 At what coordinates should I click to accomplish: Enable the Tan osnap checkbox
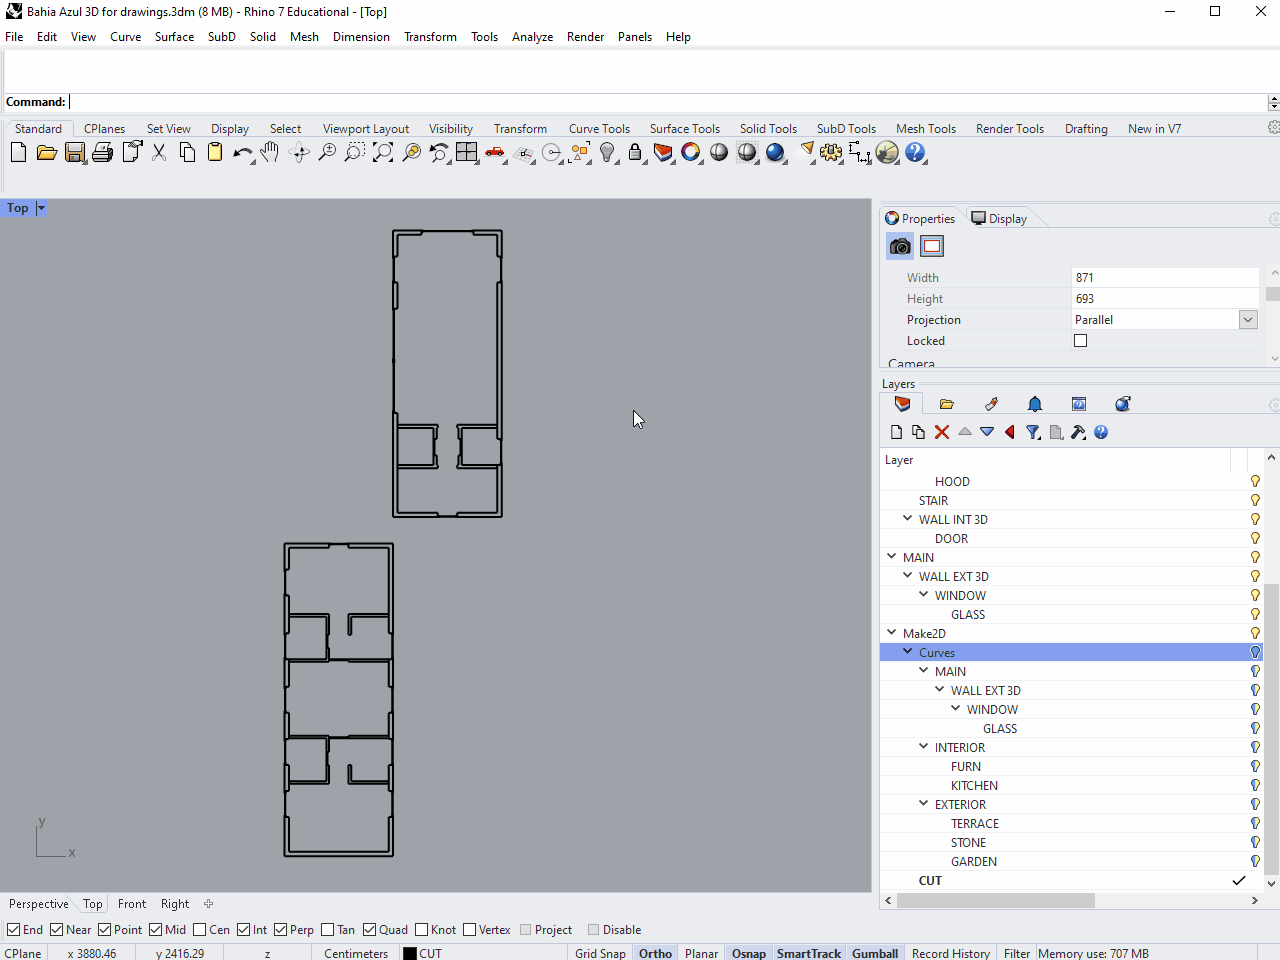click(328, 930)
